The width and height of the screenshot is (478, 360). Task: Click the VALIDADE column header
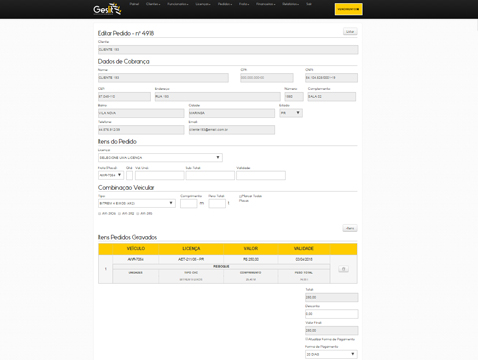(304, 249)
